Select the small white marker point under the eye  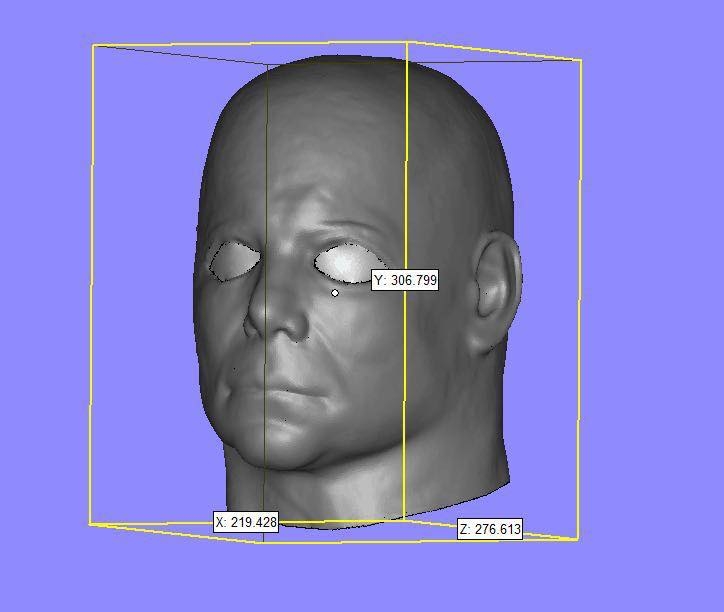click(335, 293)
